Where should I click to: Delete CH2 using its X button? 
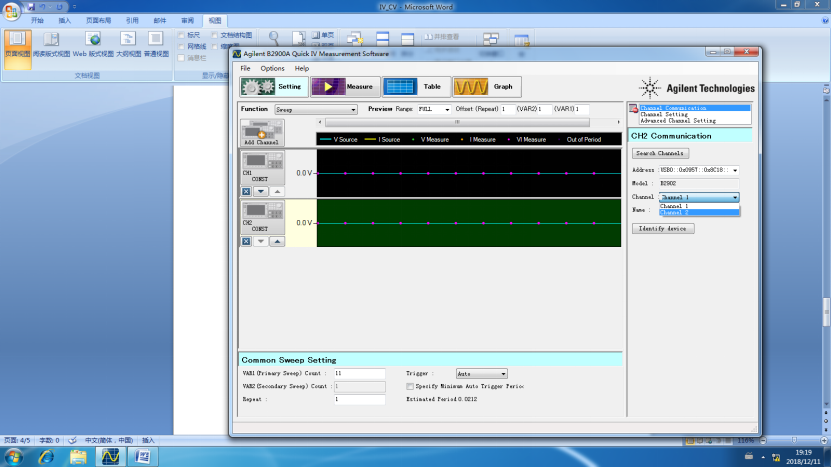(246, 241)
